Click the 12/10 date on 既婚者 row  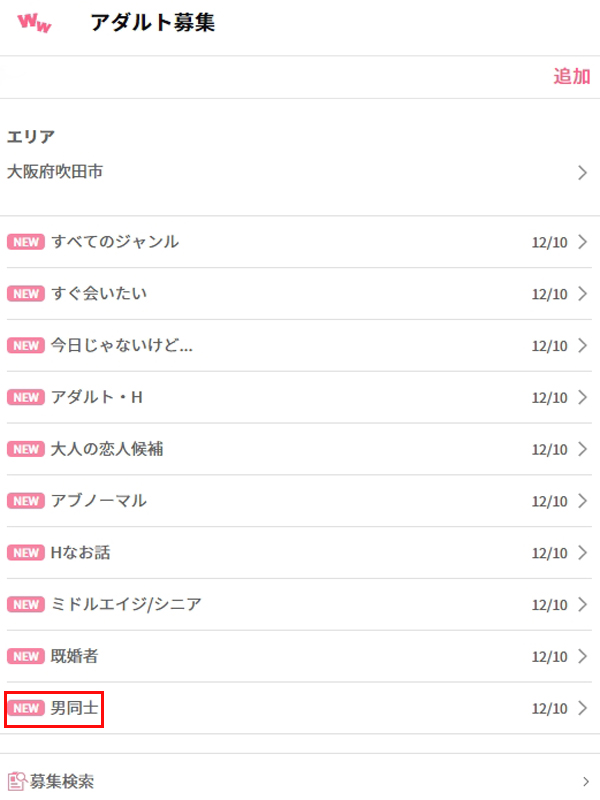(x=549, y=658)
